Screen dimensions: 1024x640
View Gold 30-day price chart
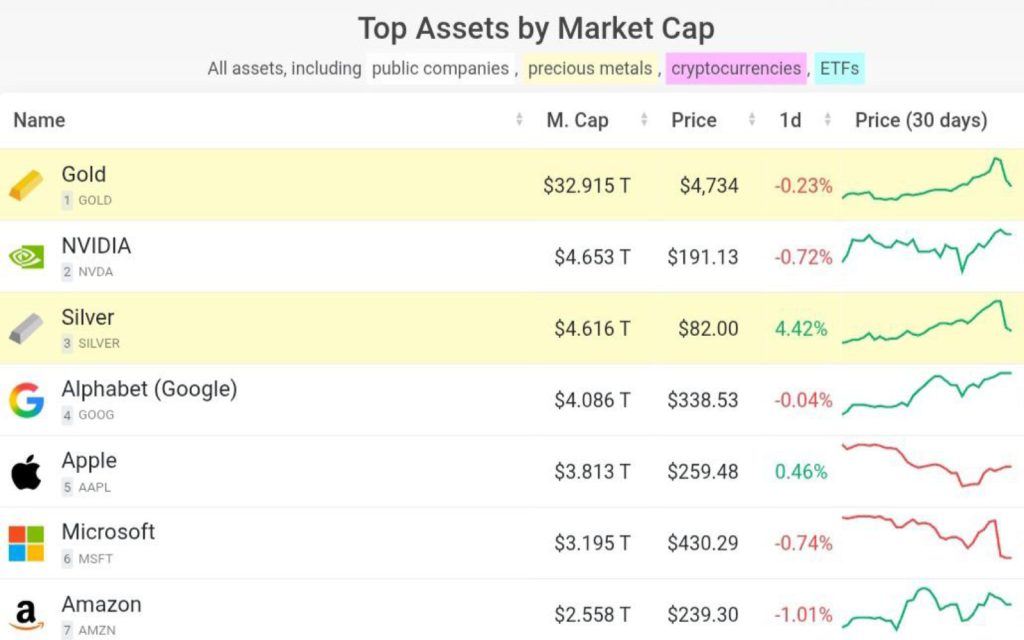927,181
